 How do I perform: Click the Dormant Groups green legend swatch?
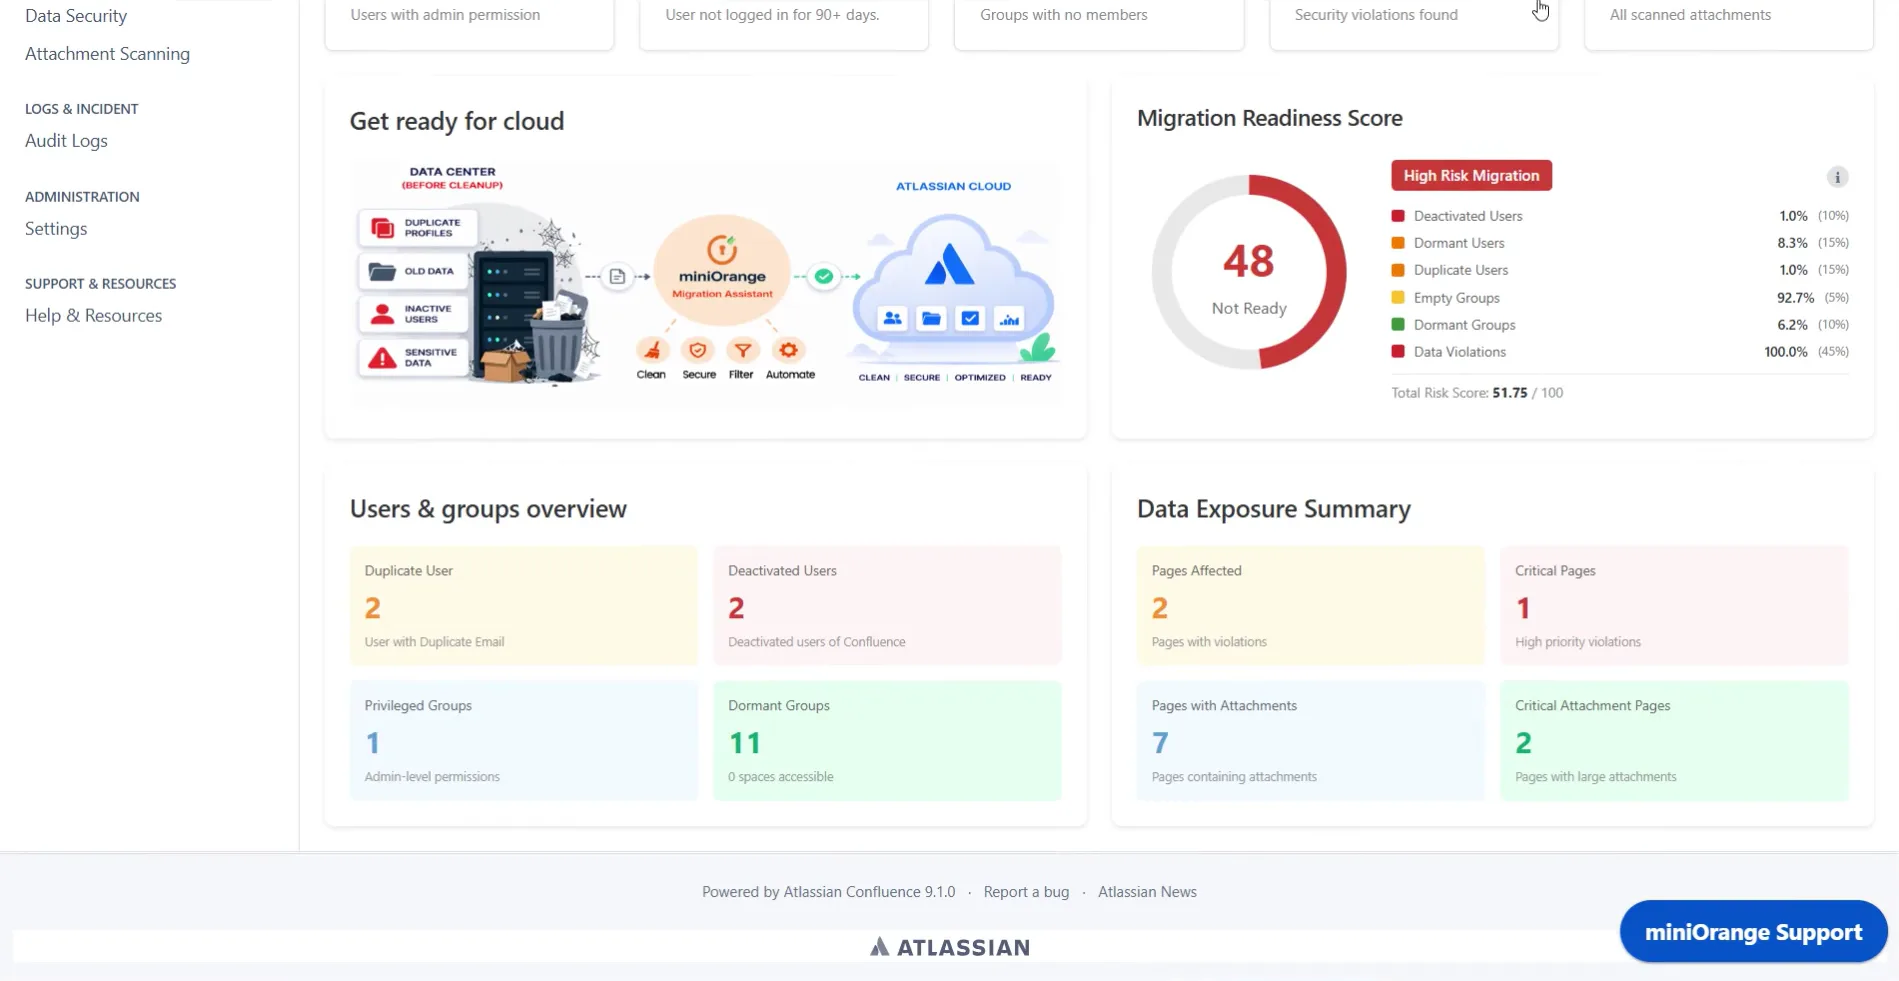pyautogui.click(x=1398, y=325)
